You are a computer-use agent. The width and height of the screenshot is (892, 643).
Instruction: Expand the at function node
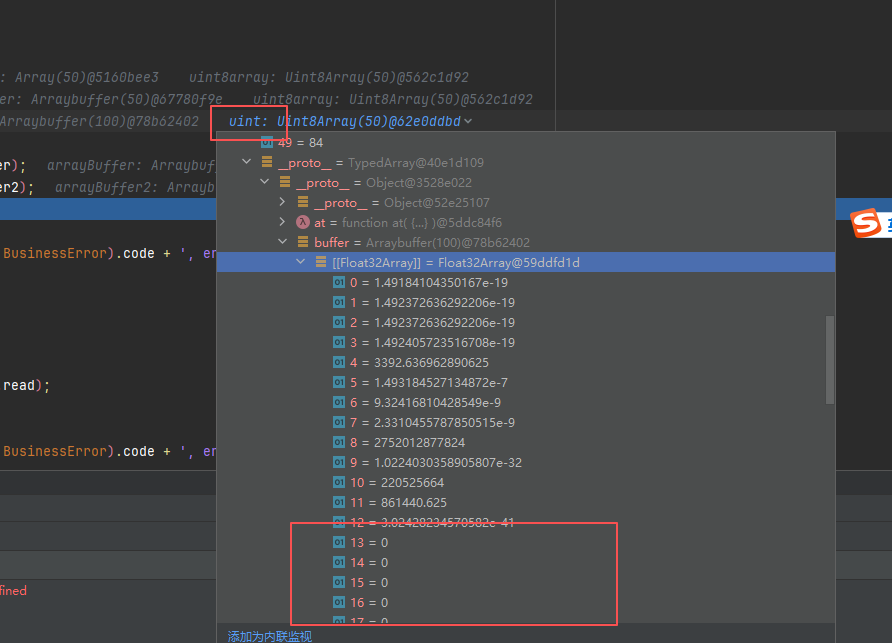pyautogui.click(x=283, y=222)
